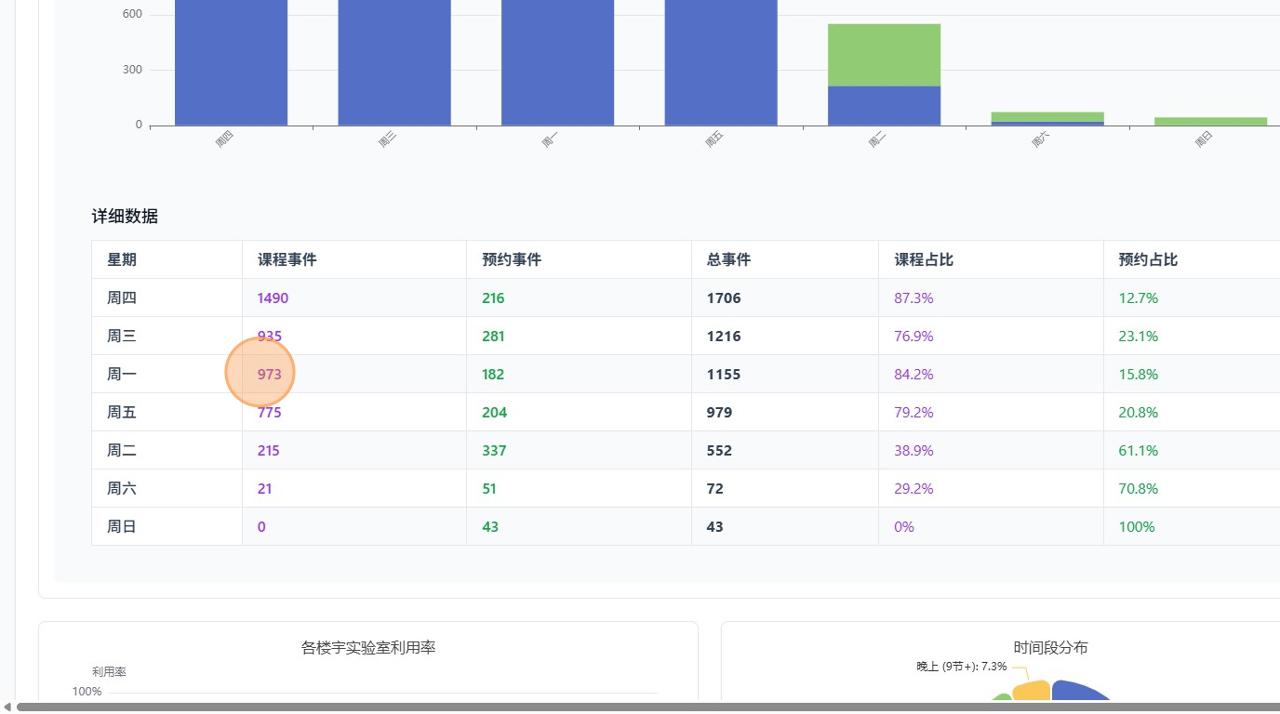This screenshot has width=1280, height=714.
Task: Click the blue 周三 bar in chart
Action: point(394,62)
